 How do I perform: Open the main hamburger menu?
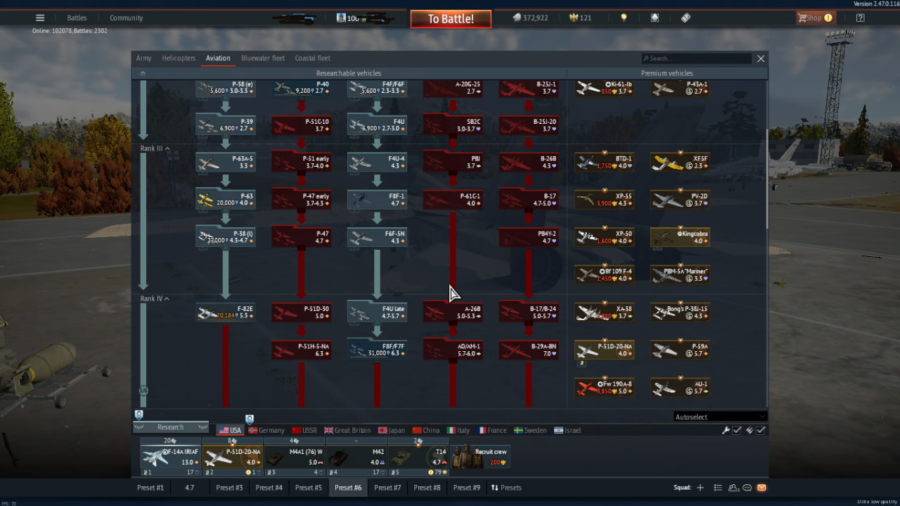(40, 18)
